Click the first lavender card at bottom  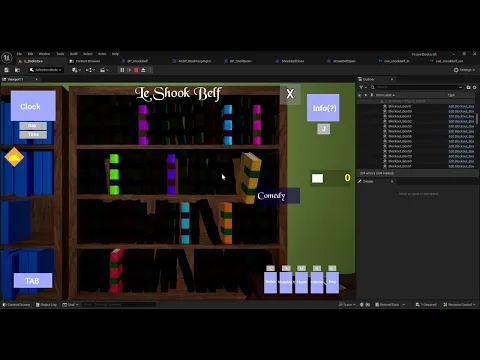pyautogui.click(x=270, y=282)
